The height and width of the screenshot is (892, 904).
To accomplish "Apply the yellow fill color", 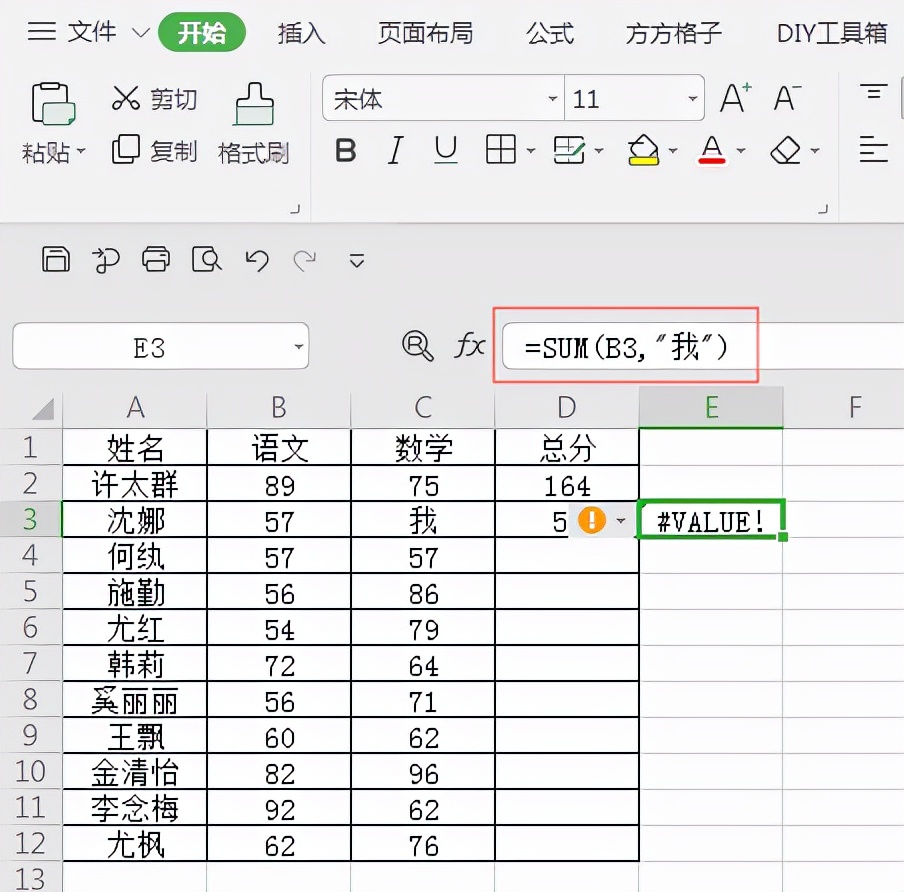I will click(x=643, y=150).
